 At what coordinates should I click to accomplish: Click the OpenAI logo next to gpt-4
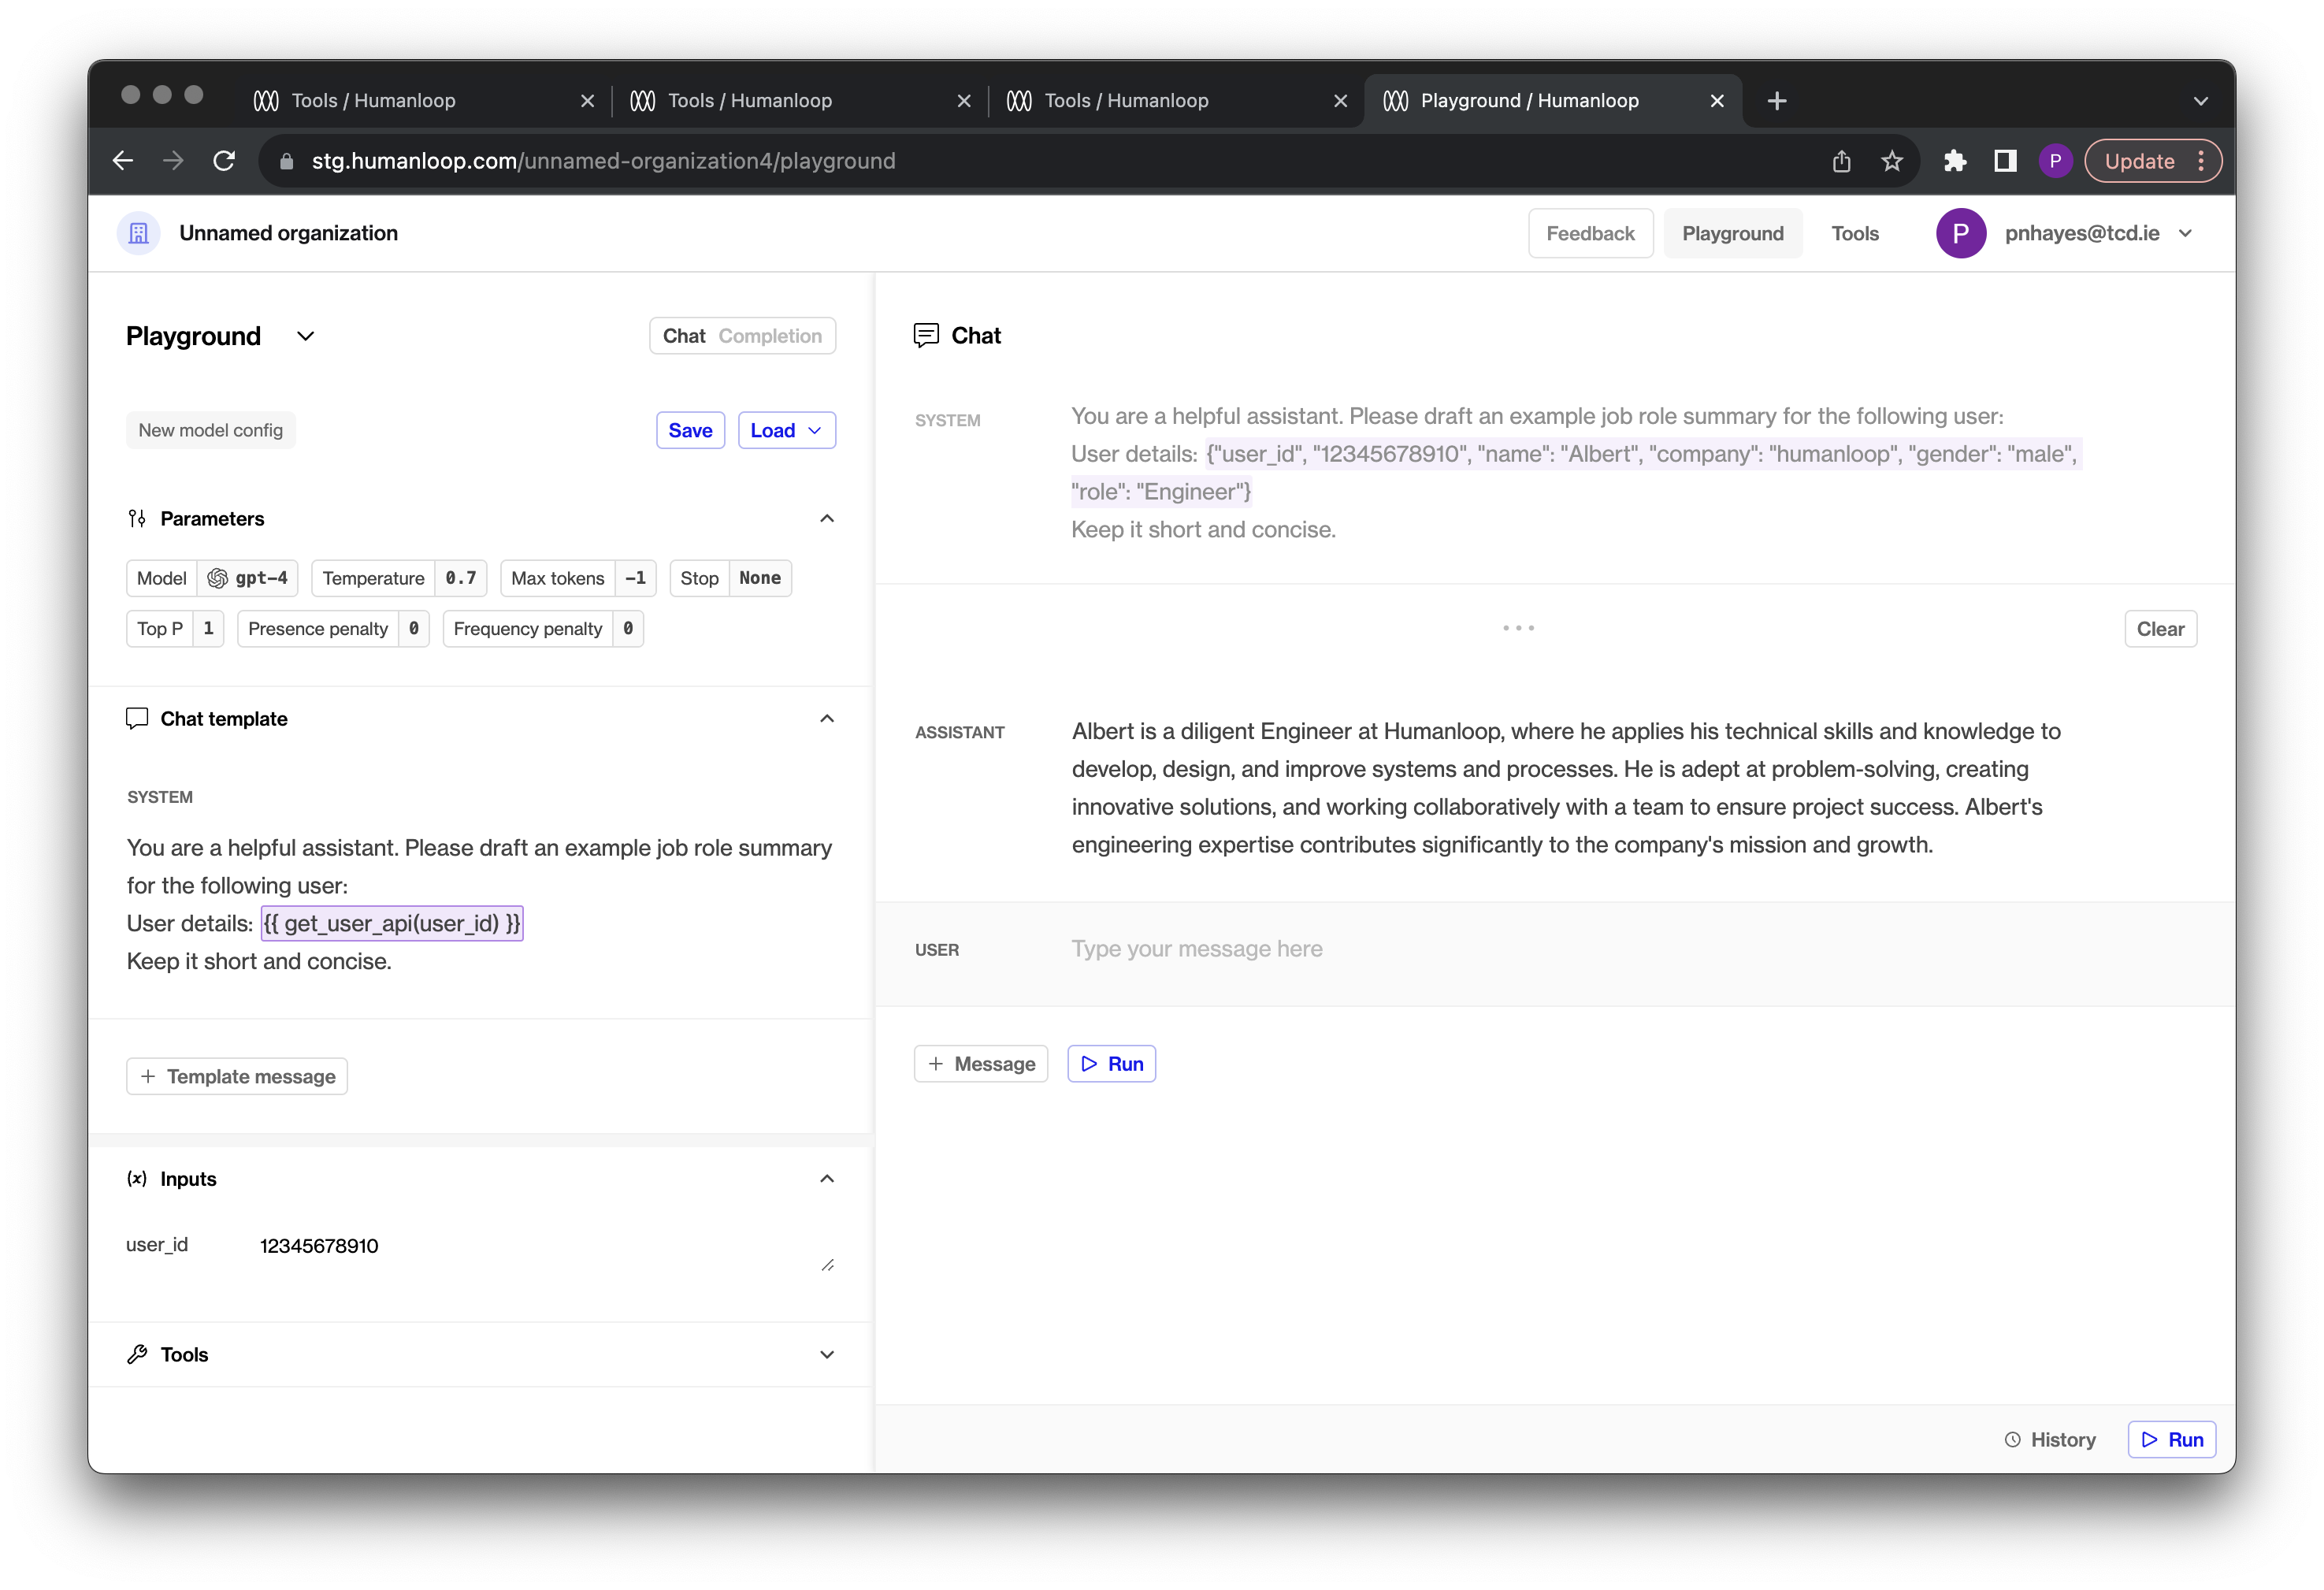point(217,578)
